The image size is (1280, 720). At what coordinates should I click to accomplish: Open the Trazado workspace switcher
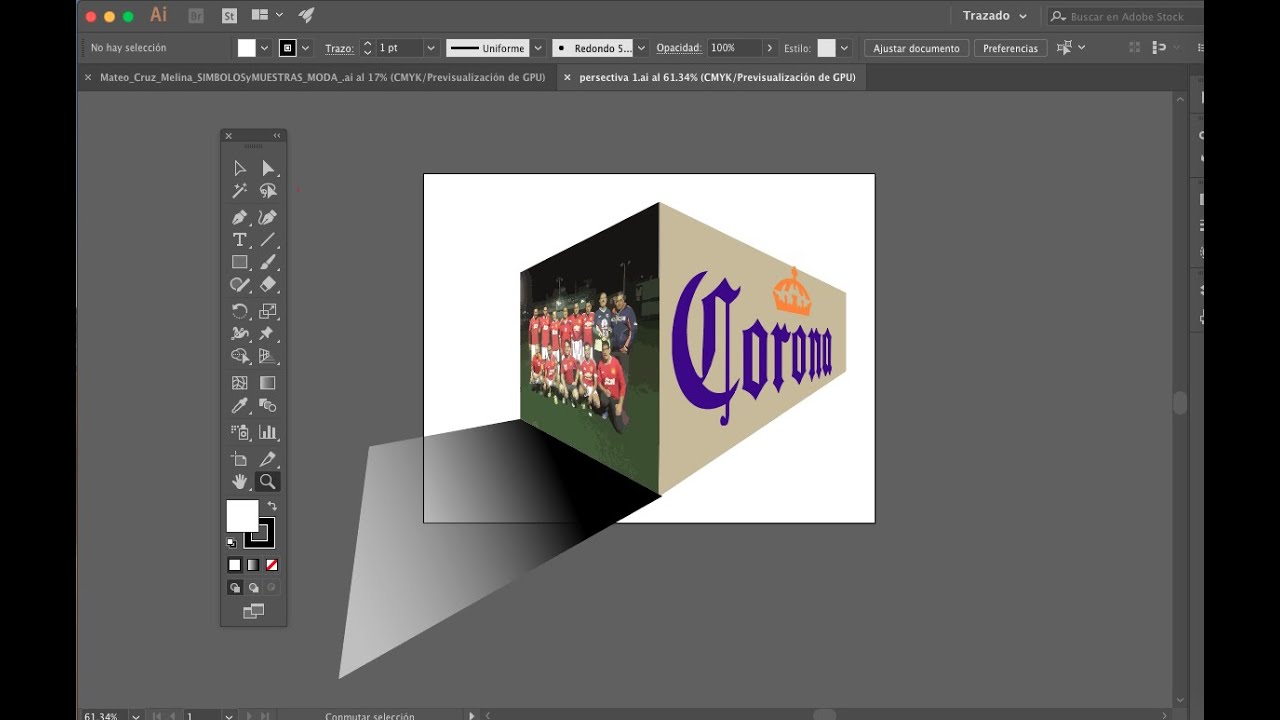coord(994,16)
